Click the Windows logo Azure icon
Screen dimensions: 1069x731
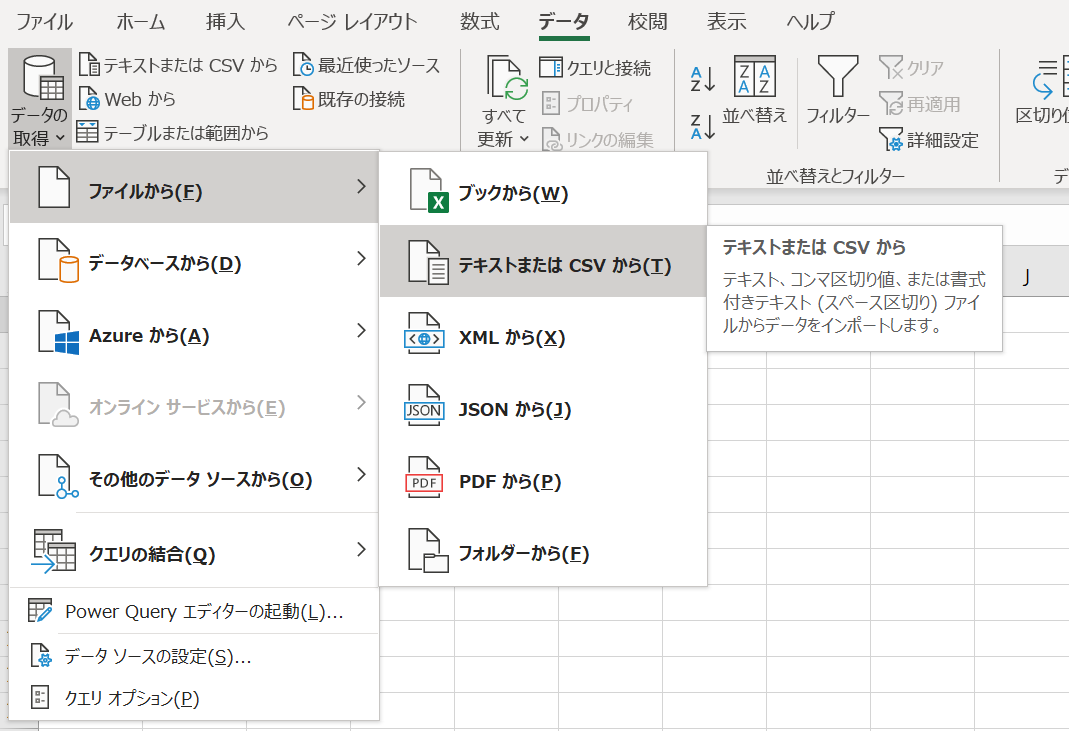click(58, 332)
